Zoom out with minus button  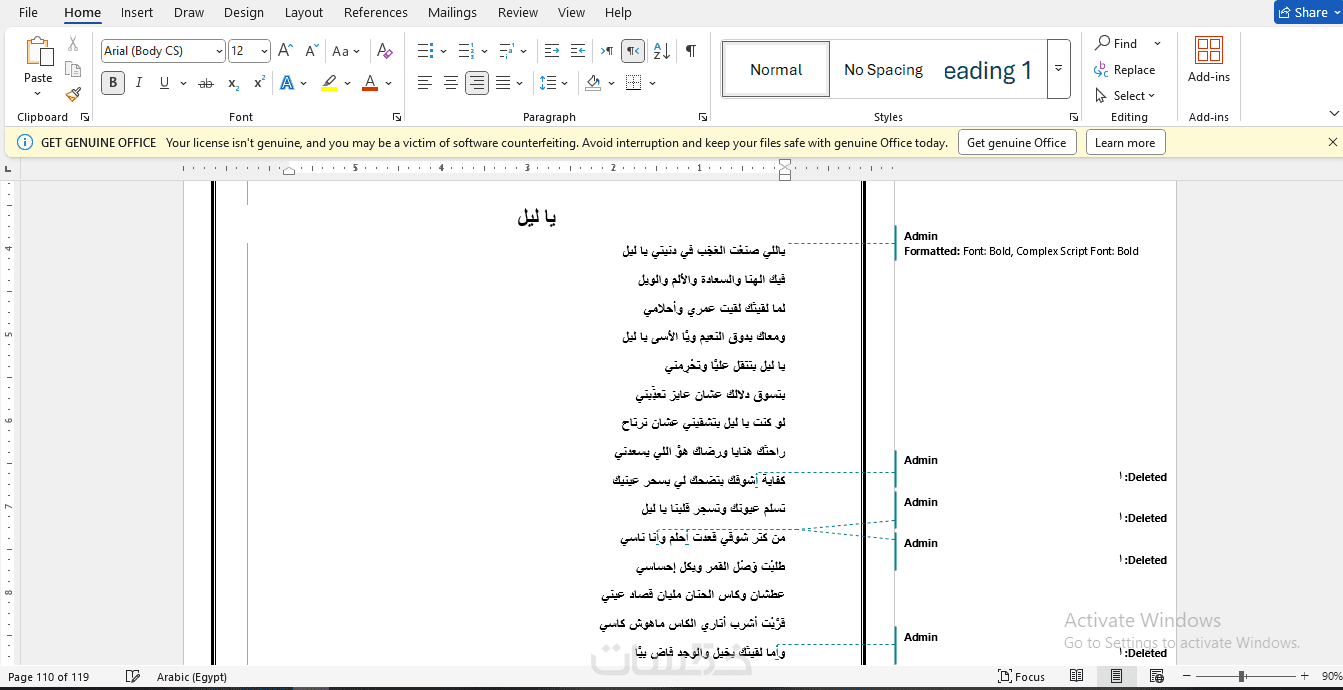click(1186, 677)
